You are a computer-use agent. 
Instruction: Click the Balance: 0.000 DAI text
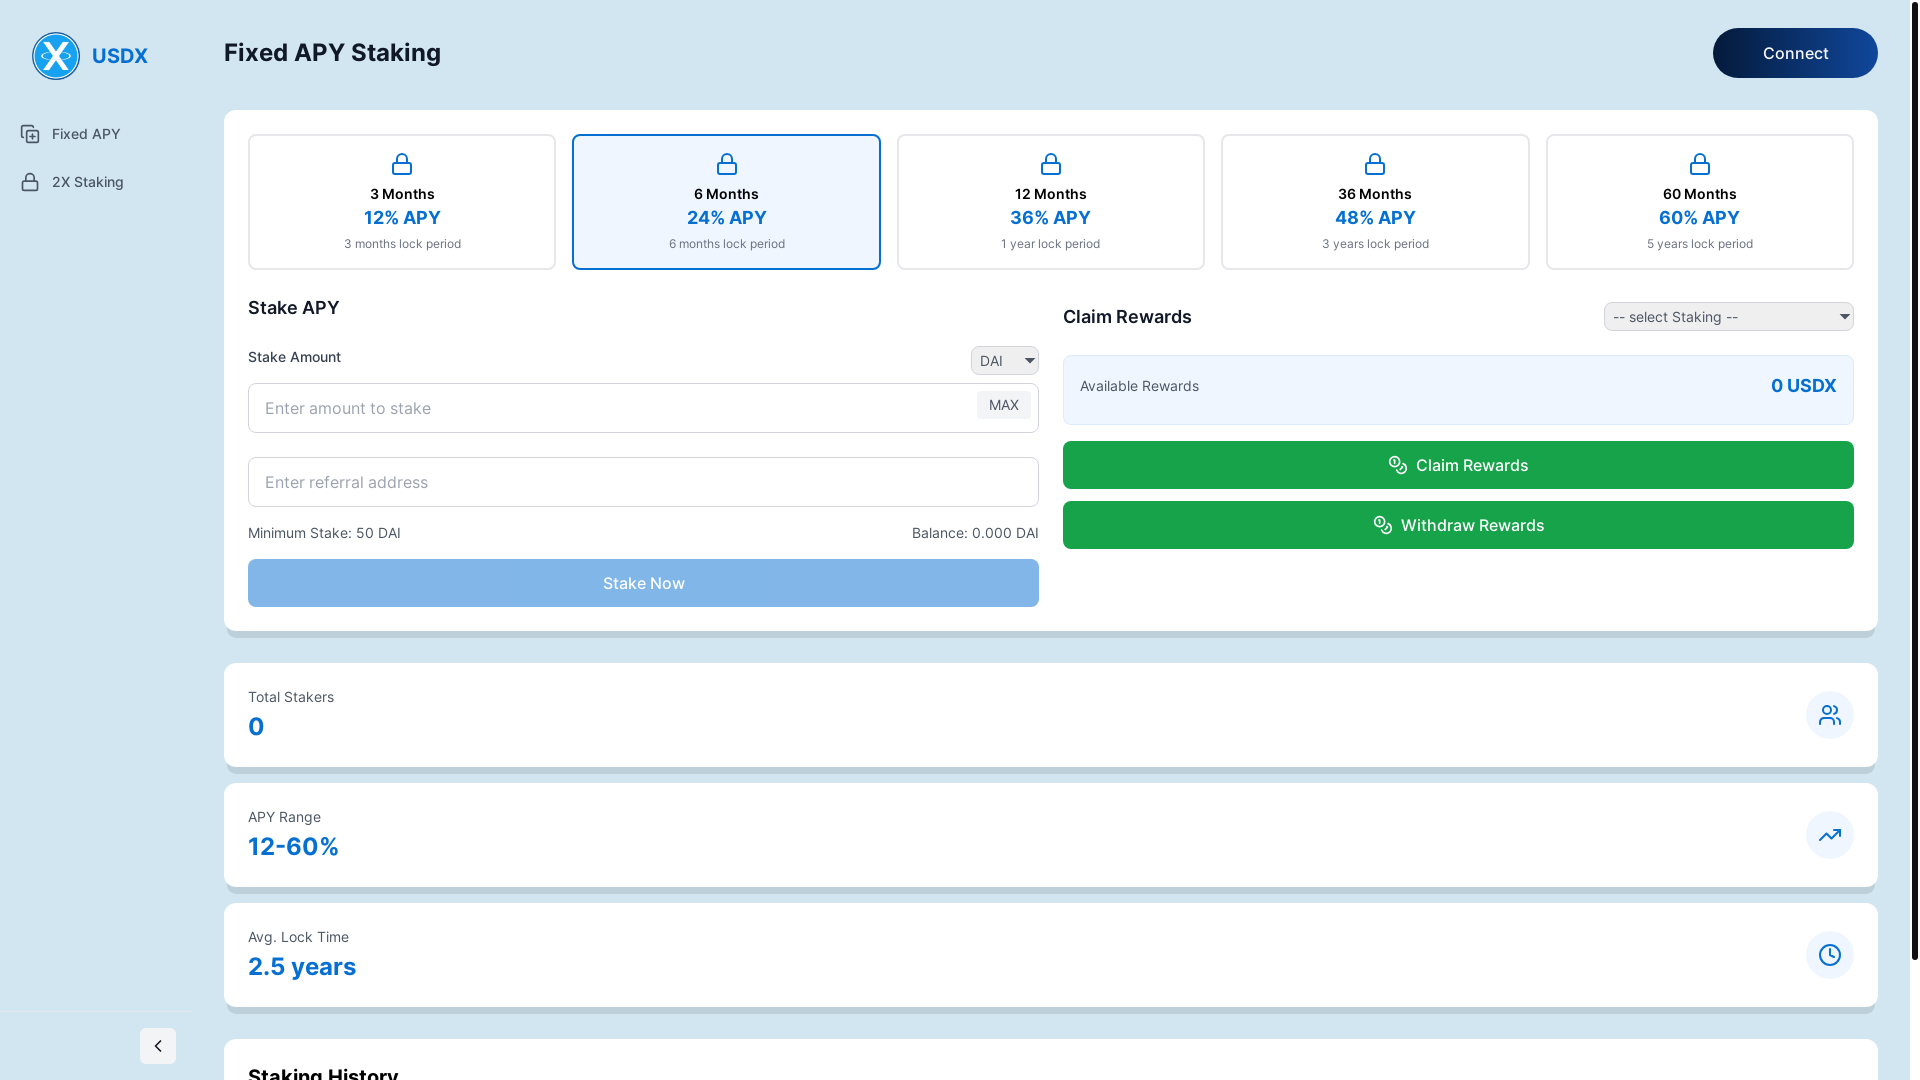[975, 533]
